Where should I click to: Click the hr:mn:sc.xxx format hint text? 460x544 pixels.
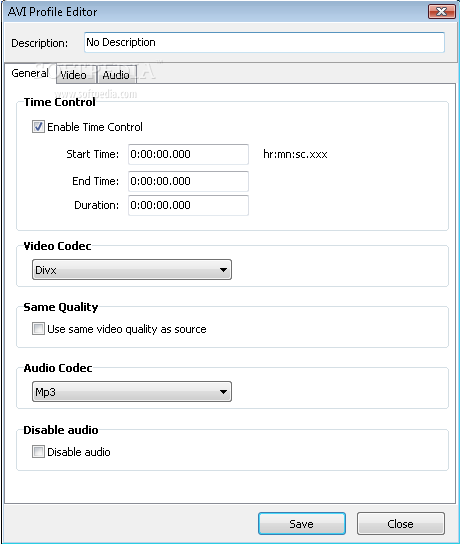point(295,154)
